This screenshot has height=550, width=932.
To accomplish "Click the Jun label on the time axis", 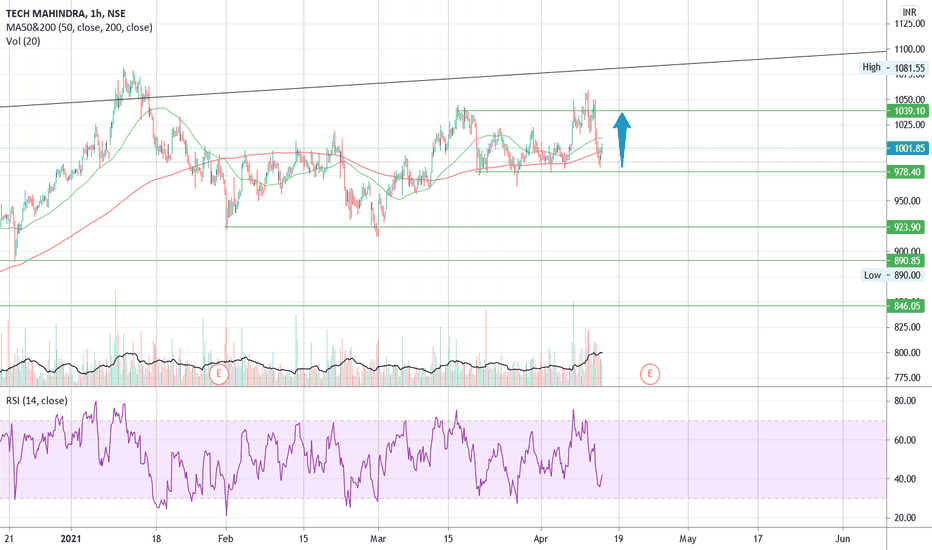I will 842,539.
